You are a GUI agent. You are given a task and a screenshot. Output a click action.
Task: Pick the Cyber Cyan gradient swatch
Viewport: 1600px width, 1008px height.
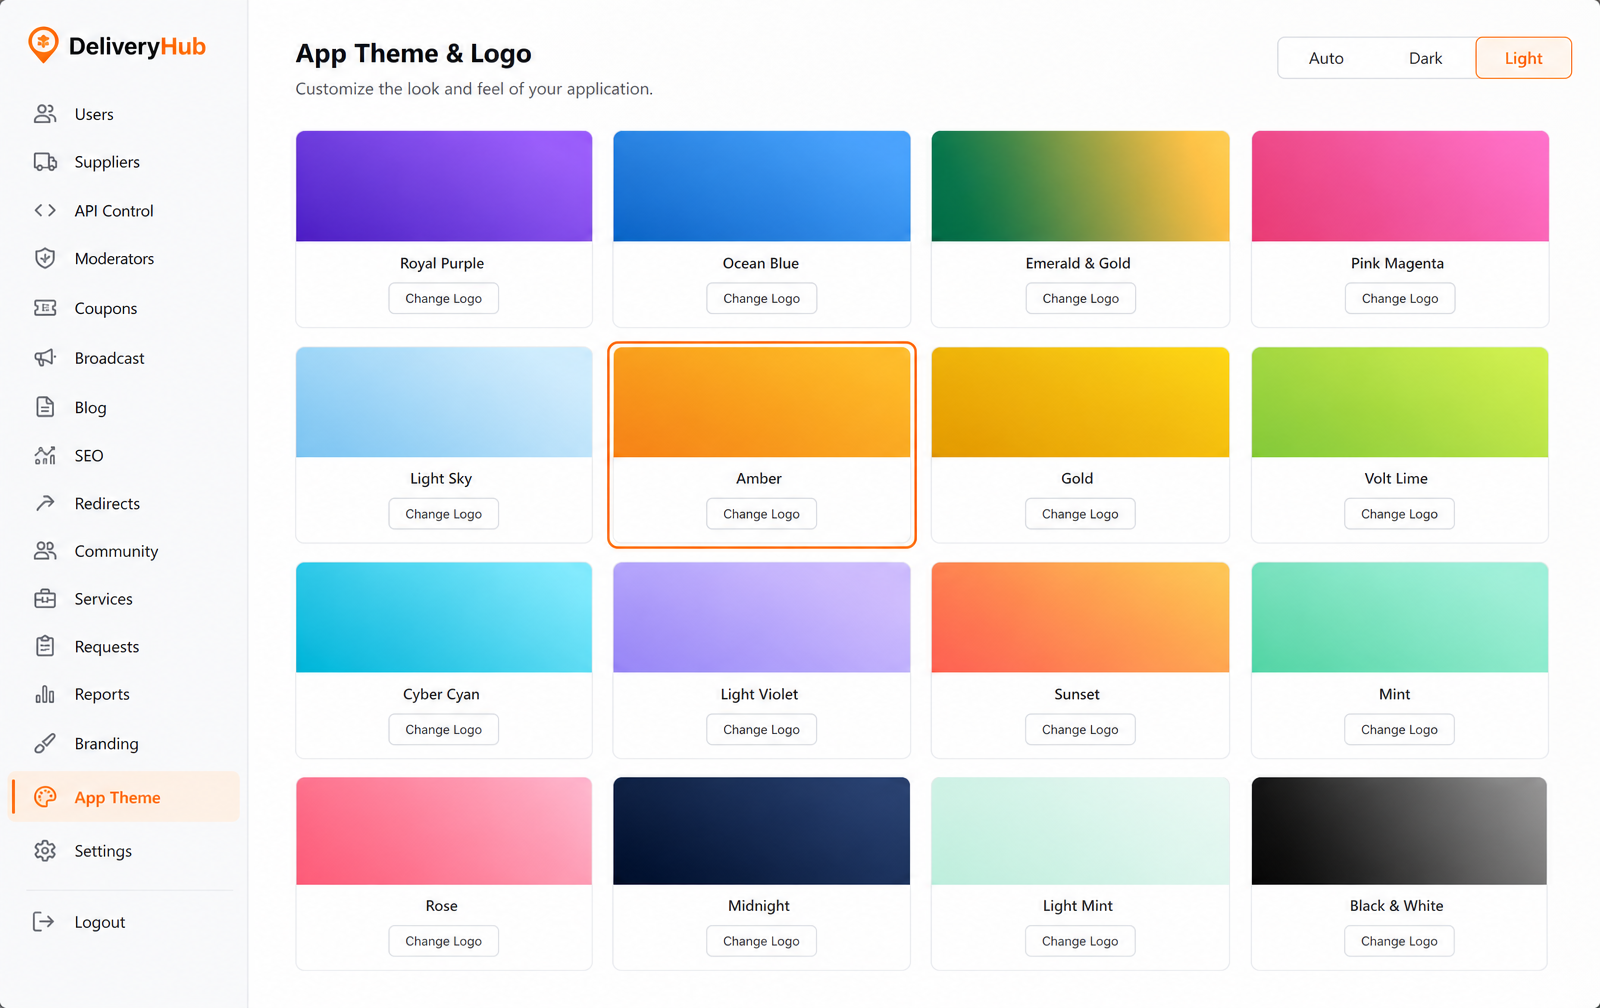[x=444, y=617]
